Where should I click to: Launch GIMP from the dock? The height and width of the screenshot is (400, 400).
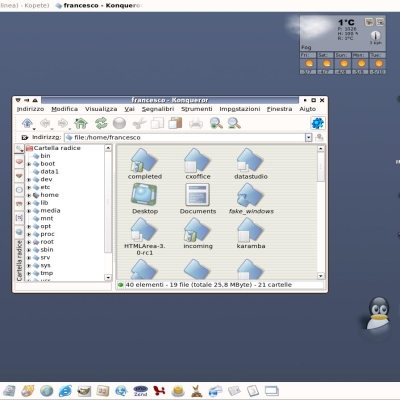click(x=84, y=391)
